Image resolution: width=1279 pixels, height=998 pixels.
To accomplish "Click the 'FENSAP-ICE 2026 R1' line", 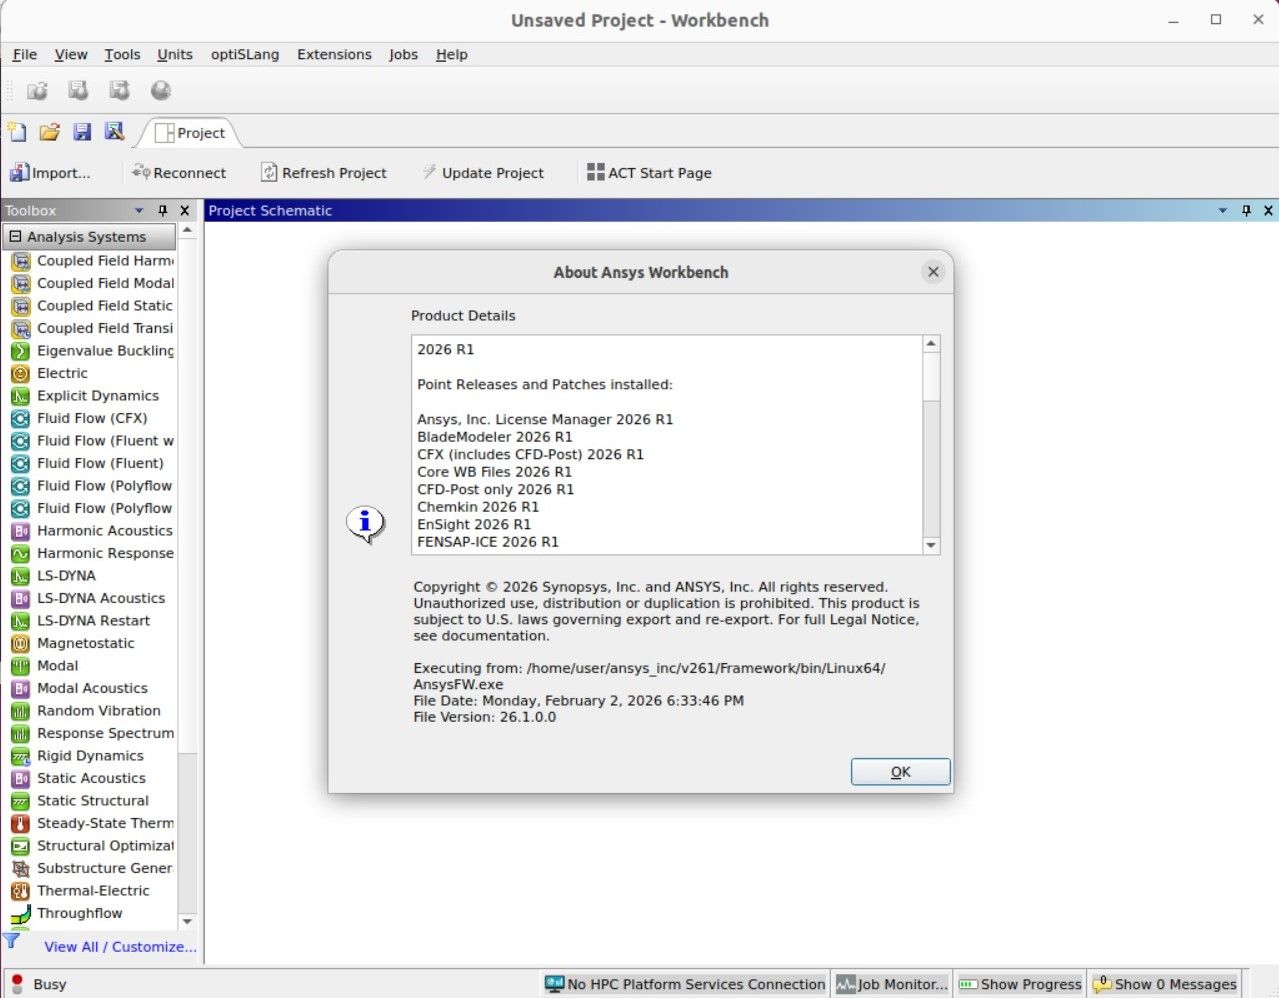I will click(488, 542).
